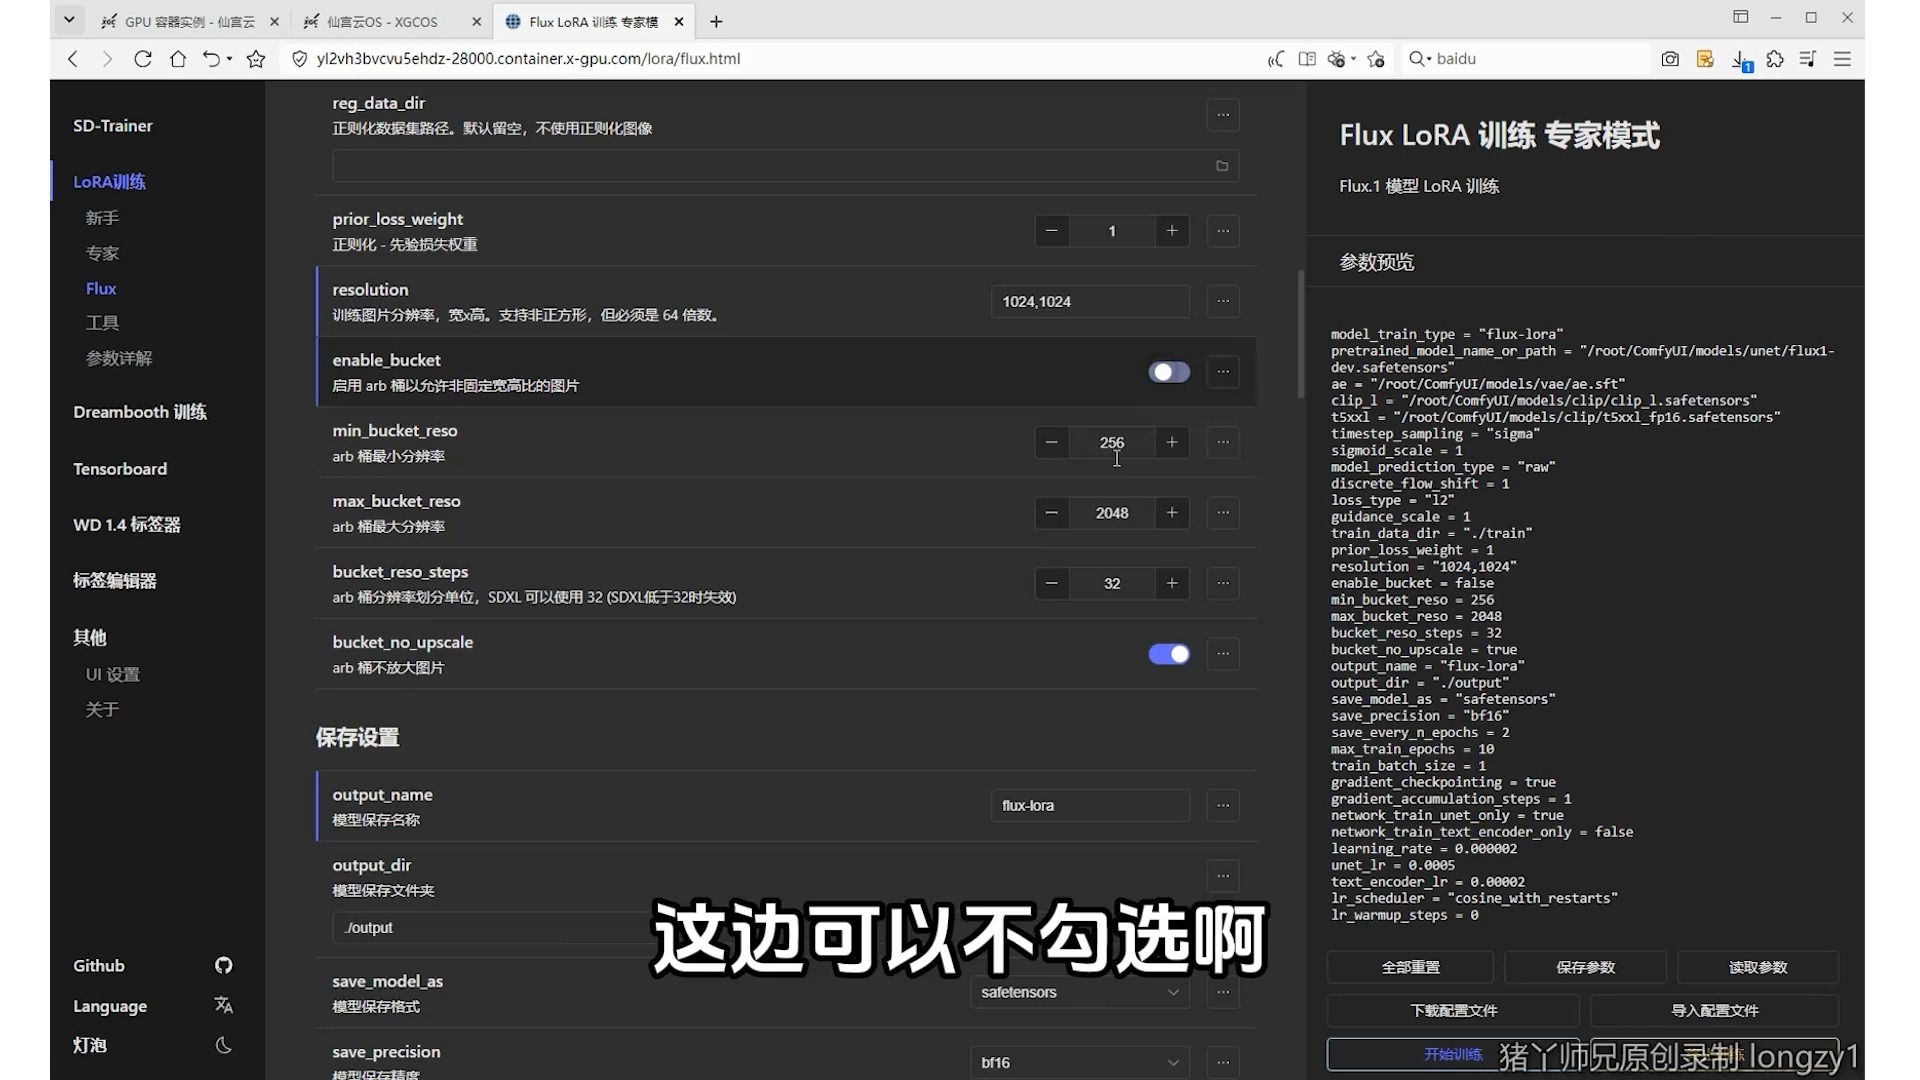Open more options for bucket_no_upscale
The image size is (1920, 1080).
point(1223,654)
